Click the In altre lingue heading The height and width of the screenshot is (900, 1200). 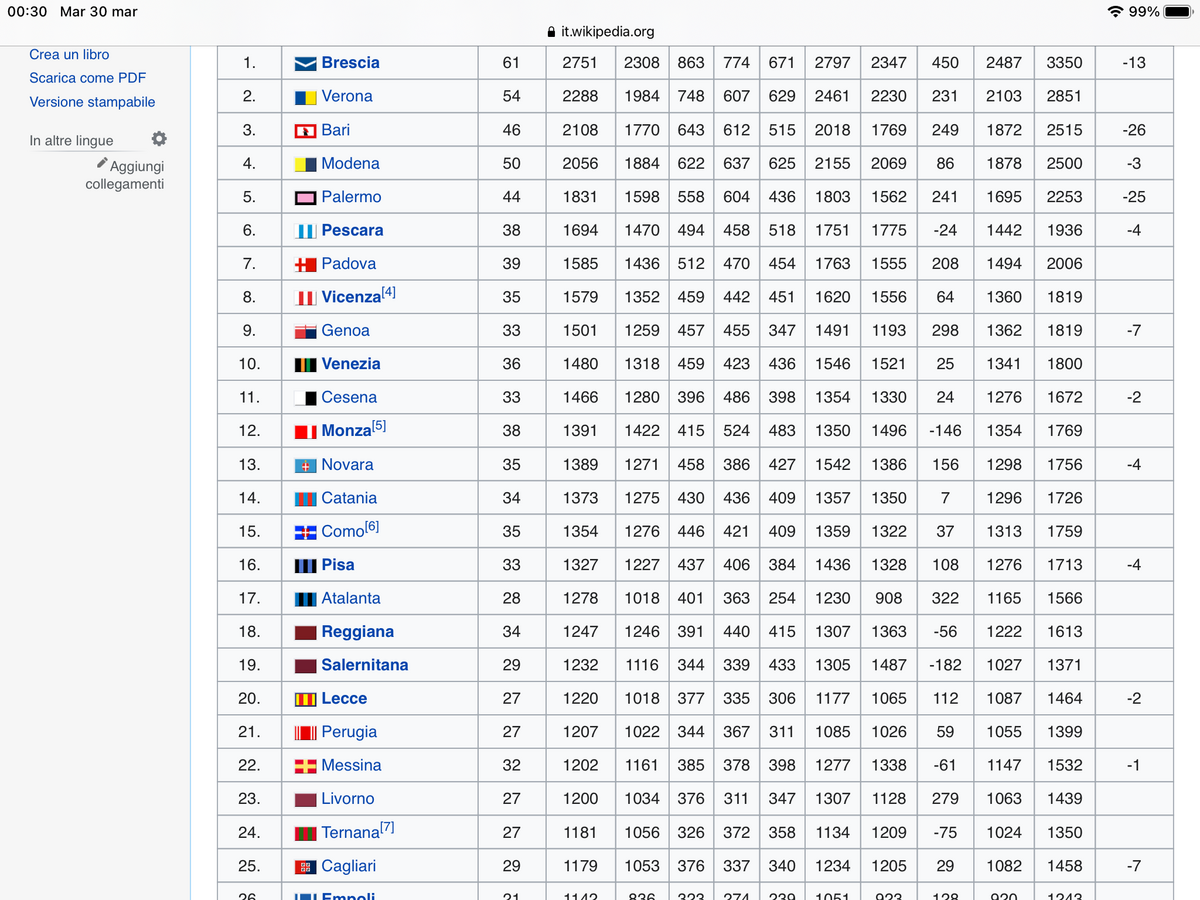(71, 141)
